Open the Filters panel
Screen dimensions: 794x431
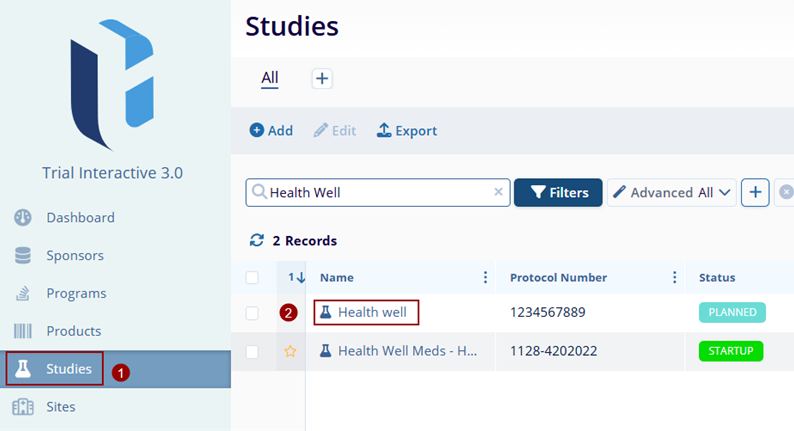[x=558, y=192]
